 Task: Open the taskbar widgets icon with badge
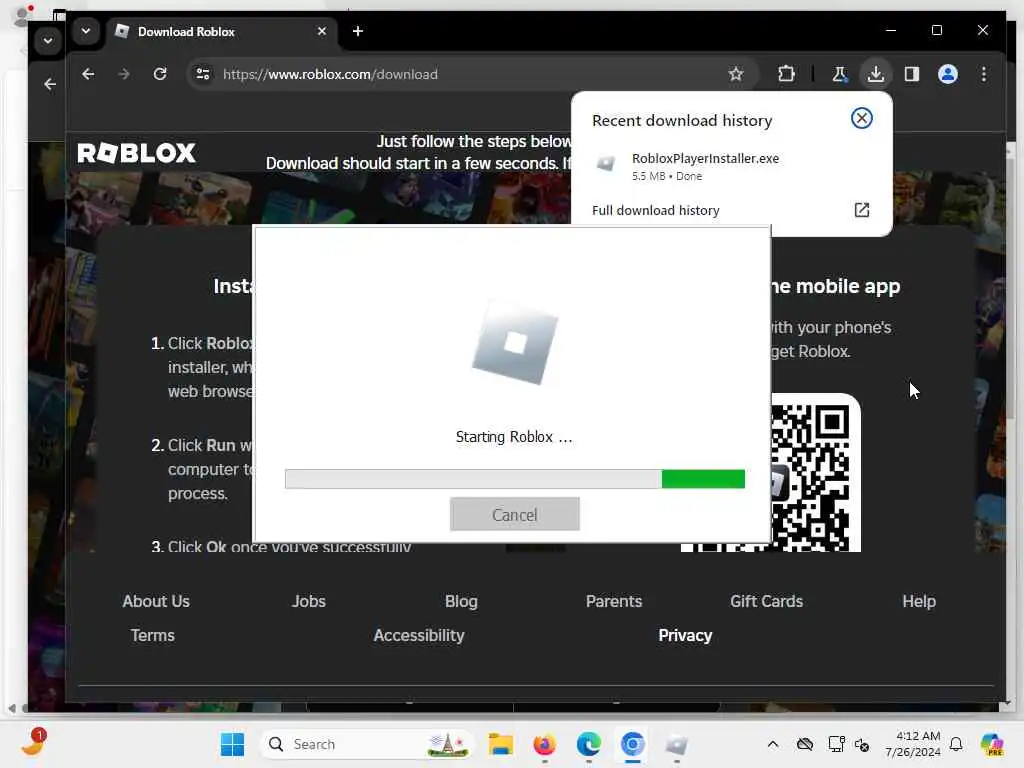point(32,743)
